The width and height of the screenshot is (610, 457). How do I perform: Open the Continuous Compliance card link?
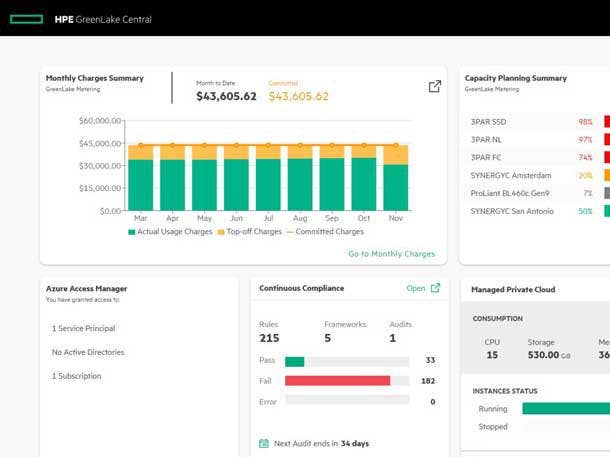(415, 288)
